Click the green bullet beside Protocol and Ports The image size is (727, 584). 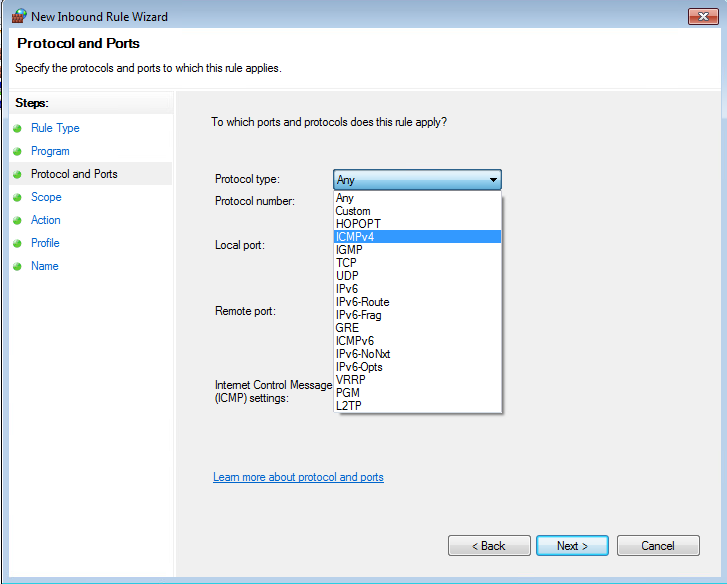pyautogui.click(x=18, y=174)
